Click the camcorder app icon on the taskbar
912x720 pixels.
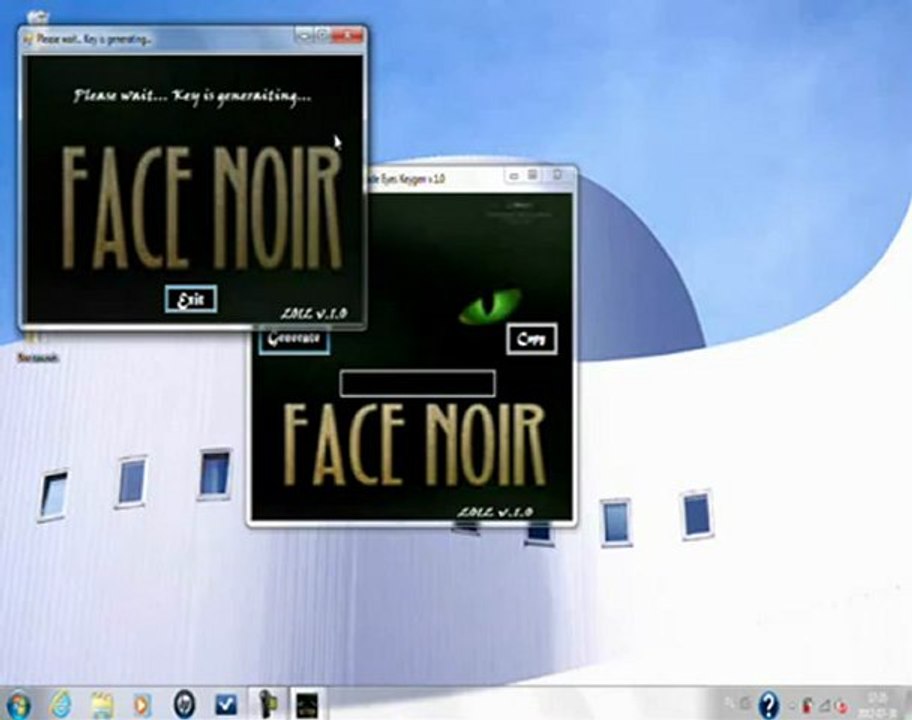(x=267, y=704)
